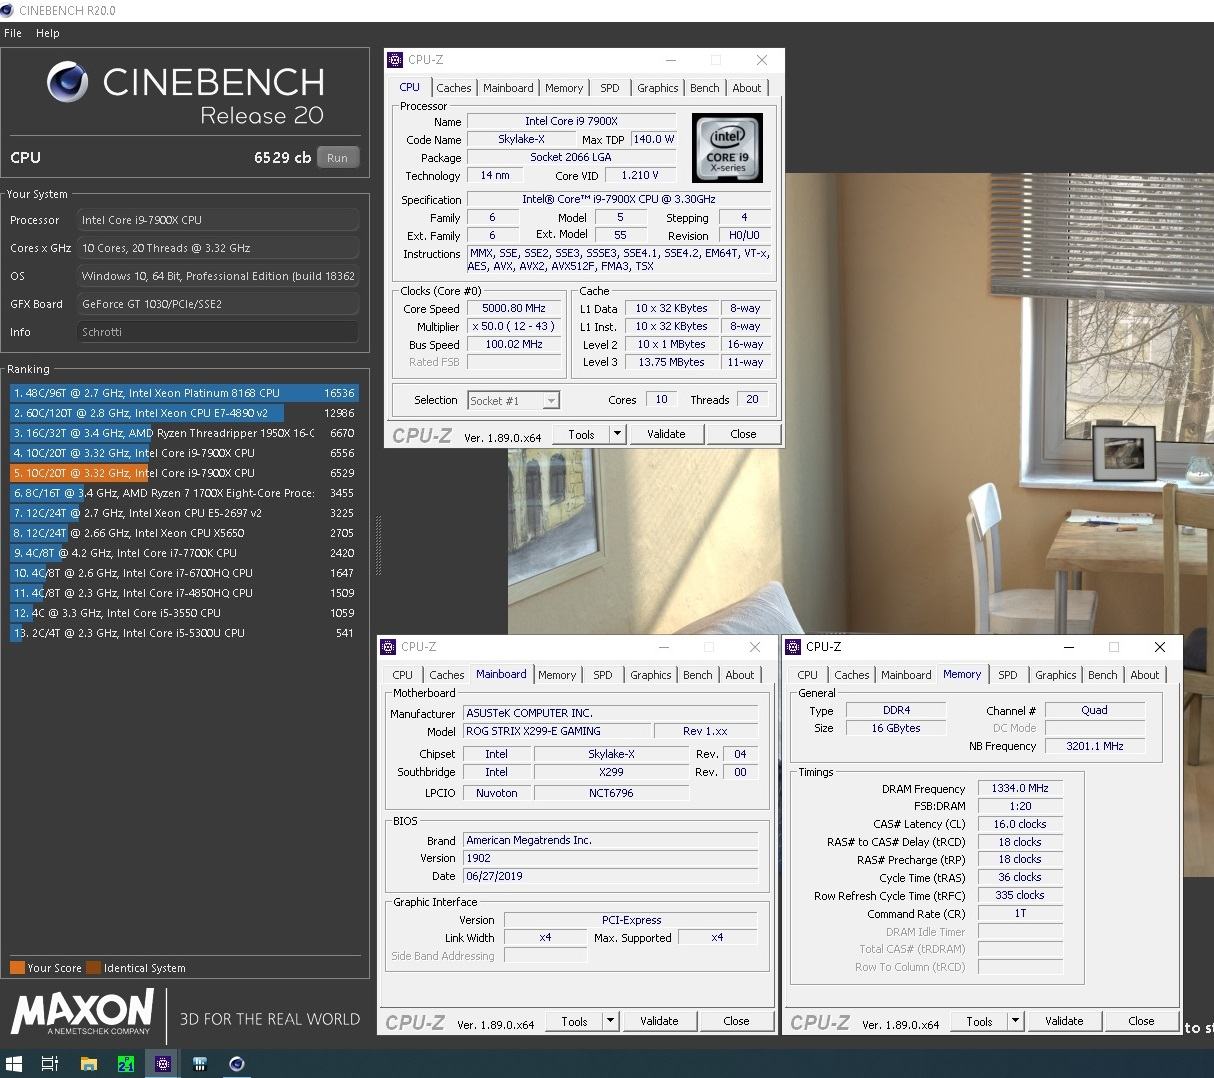
Task: Open the Tools dropdown arrow in the Memory window
Action: (1015, 1021)
